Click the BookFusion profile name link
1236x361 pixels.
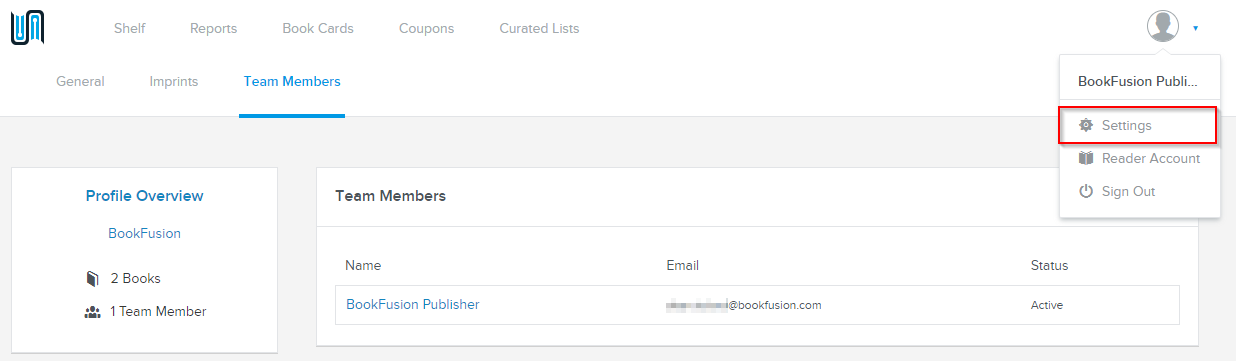click(x=144, y=233)
